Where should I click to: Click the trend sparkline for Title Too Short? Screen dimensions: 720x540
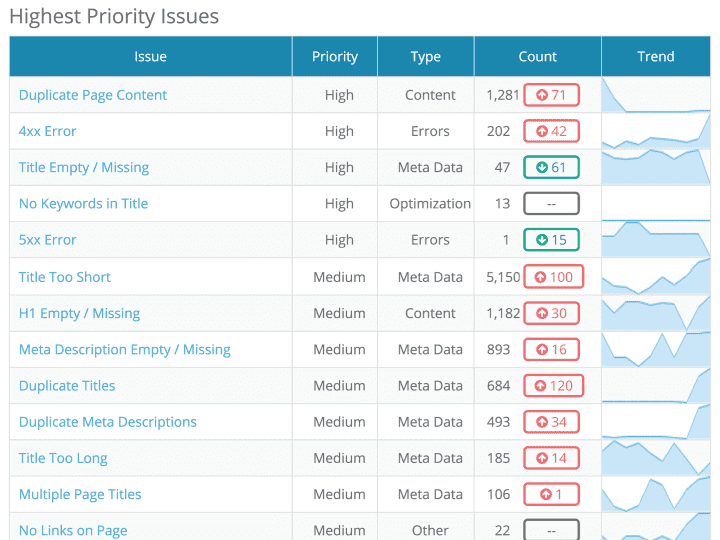point(656,277)
